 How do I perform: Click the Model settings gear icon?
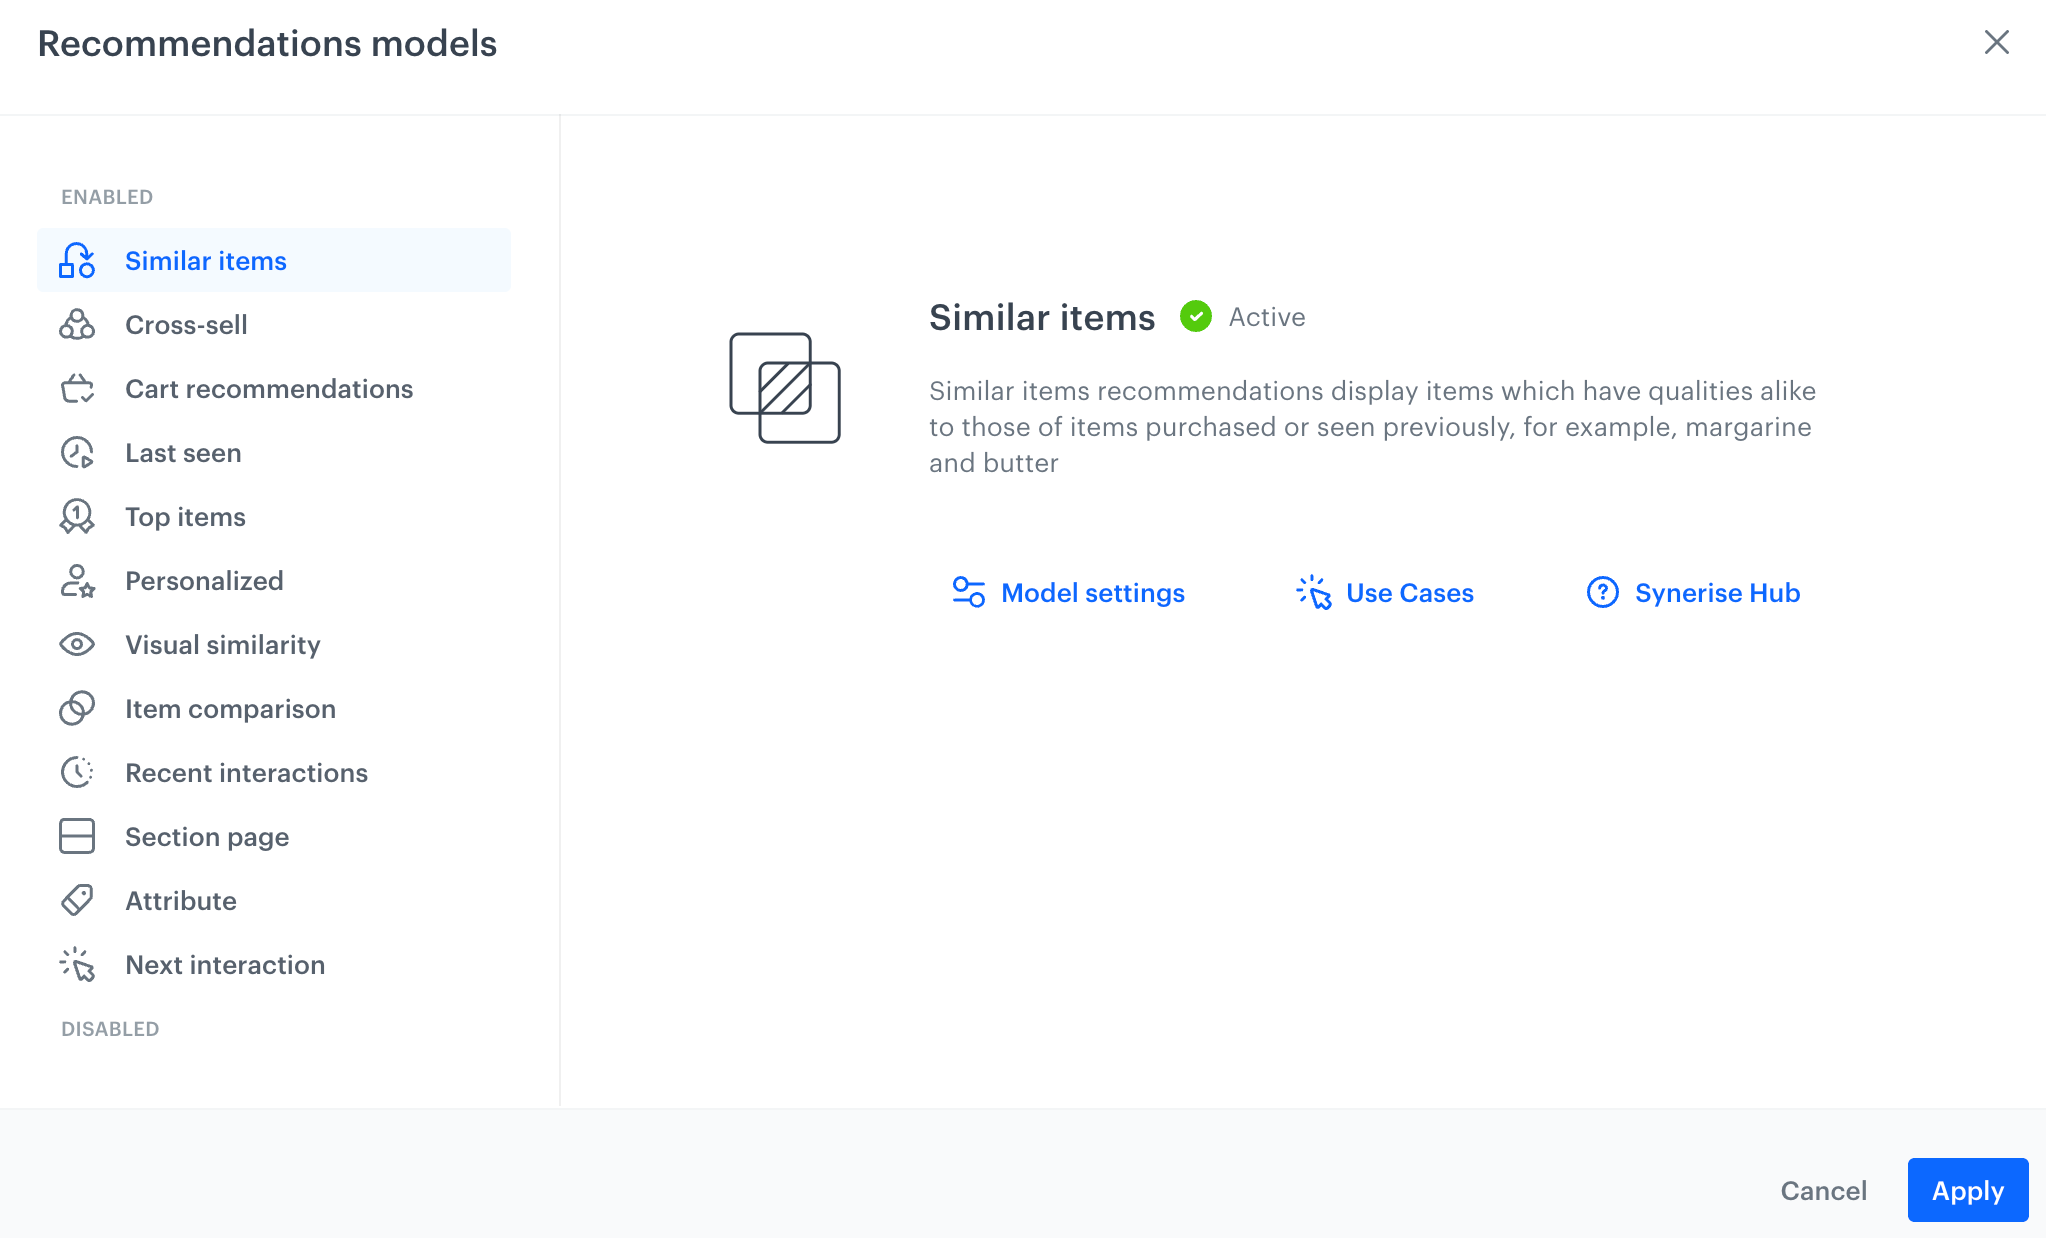coord(968,592)
